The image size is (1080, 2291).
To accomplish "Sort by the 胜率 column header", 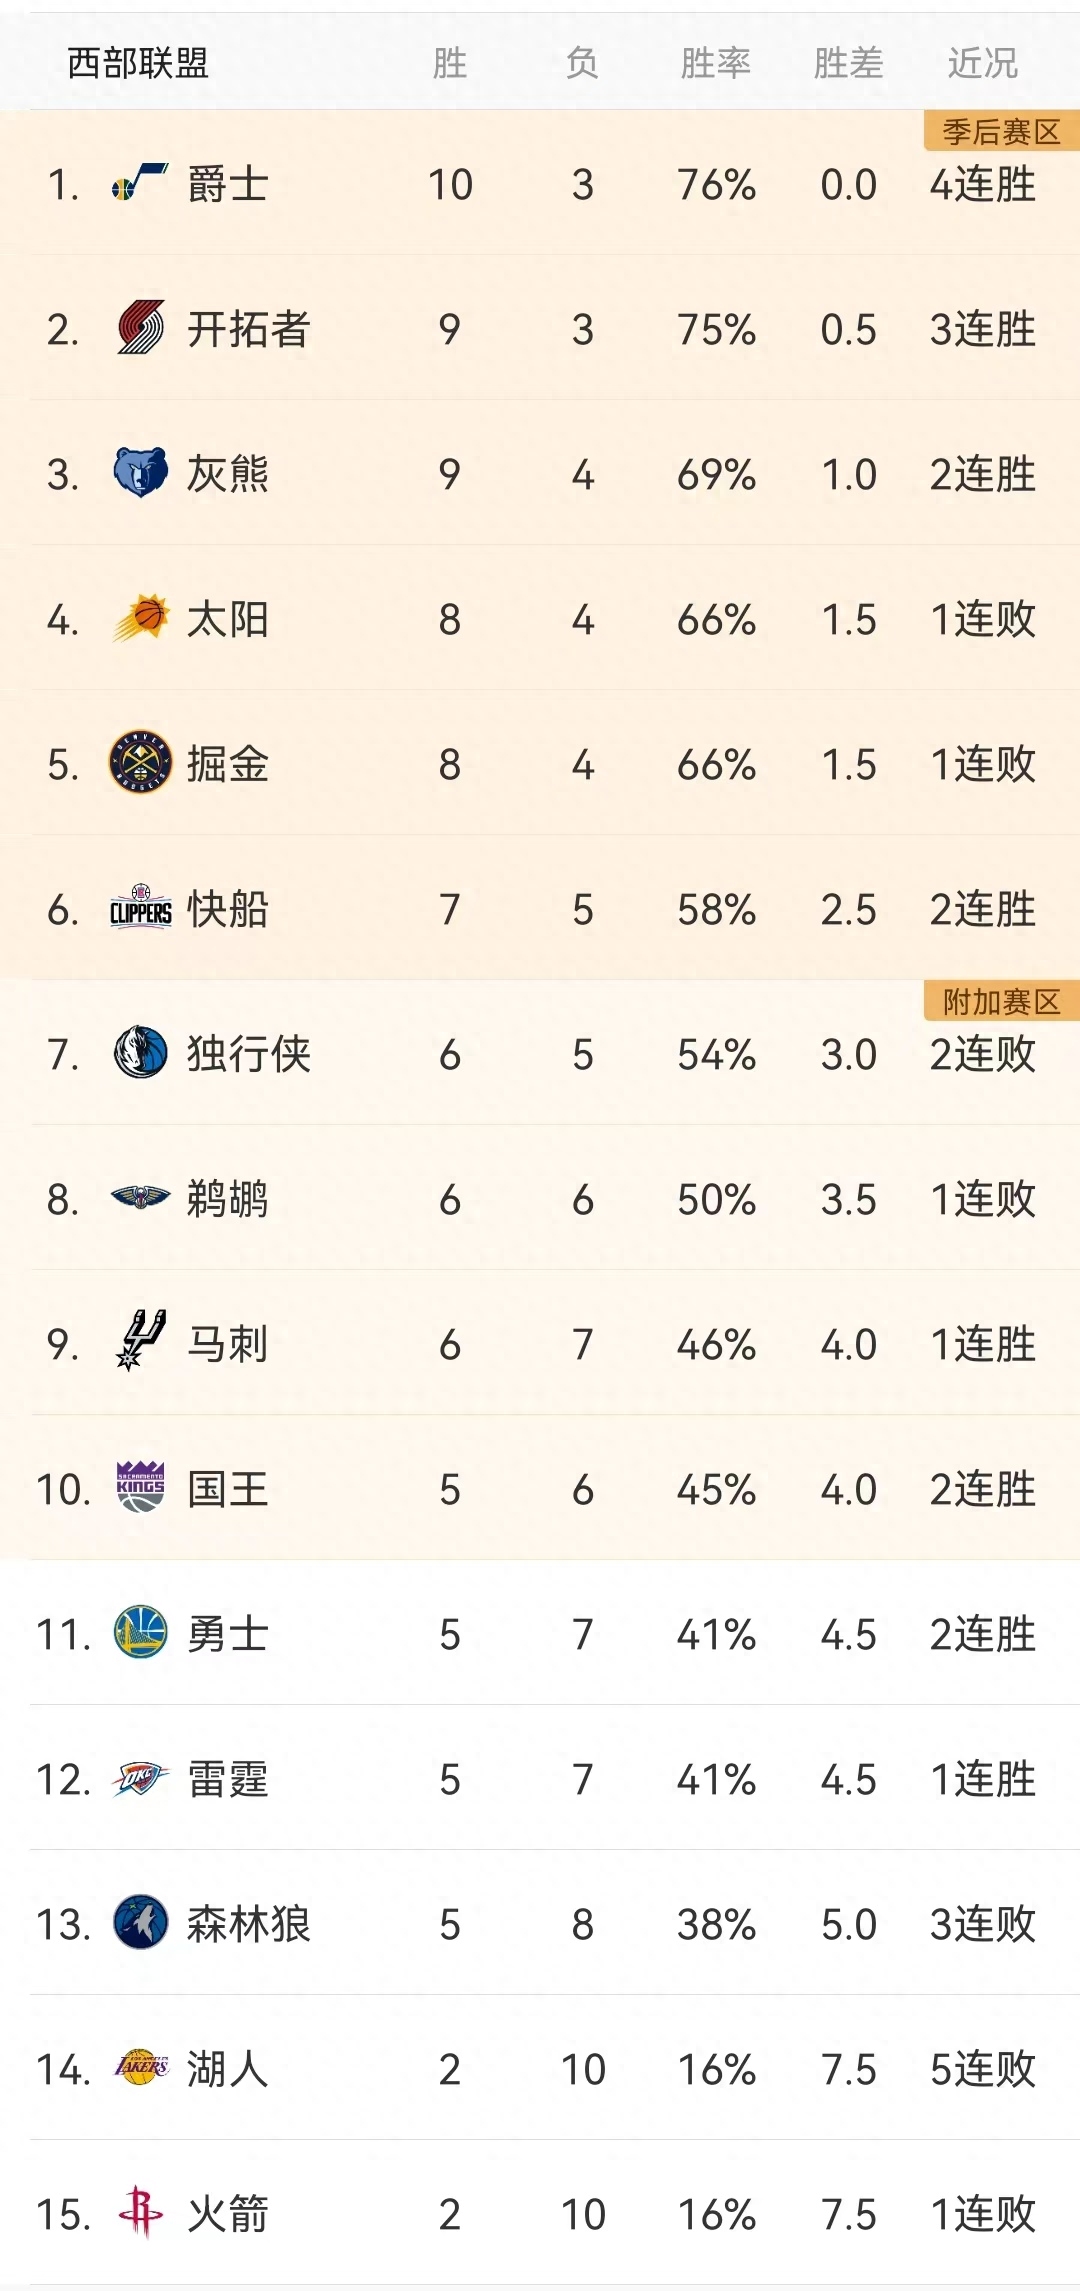I will tap(715, 64).
